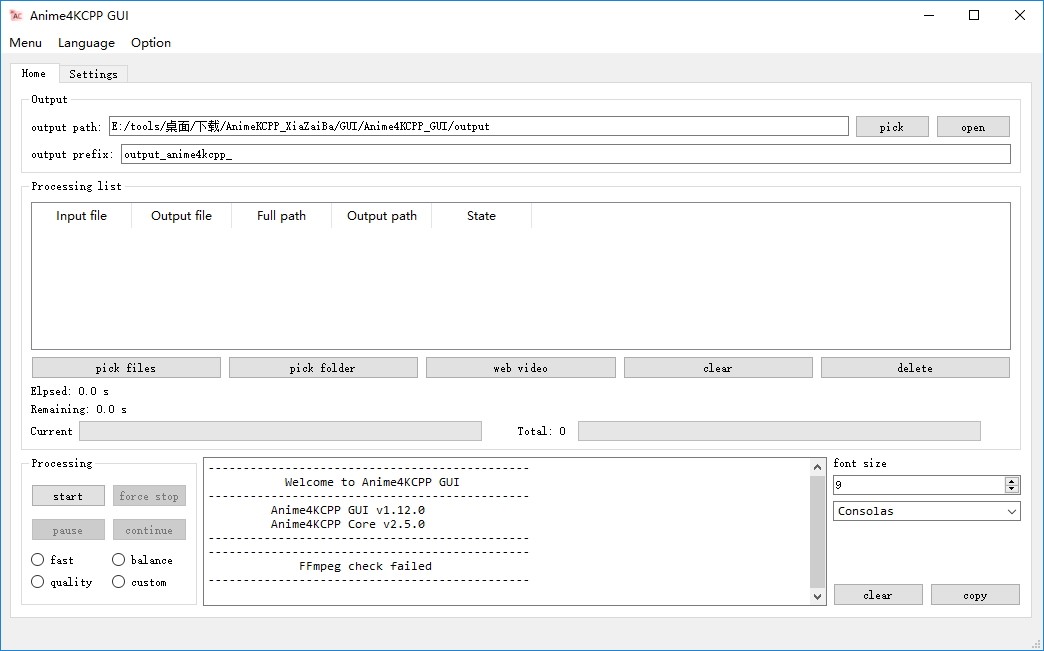Minimize the Anime4KCPP GUI window
Viewport: 1044px width, 651px height.
(929, 15)
